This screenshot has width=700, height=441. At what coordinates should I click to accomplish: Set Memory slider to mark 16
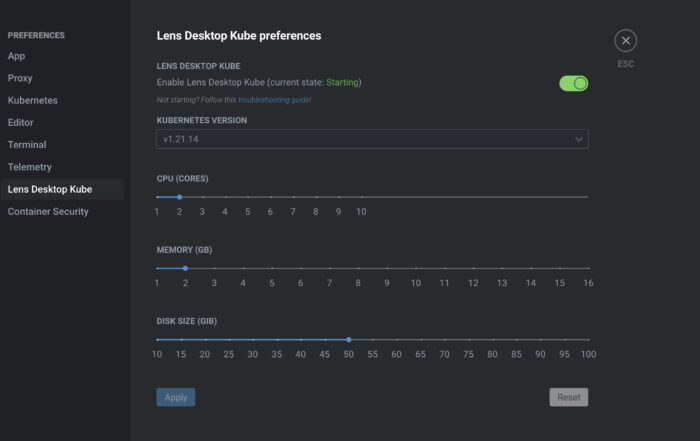[588, 268]
